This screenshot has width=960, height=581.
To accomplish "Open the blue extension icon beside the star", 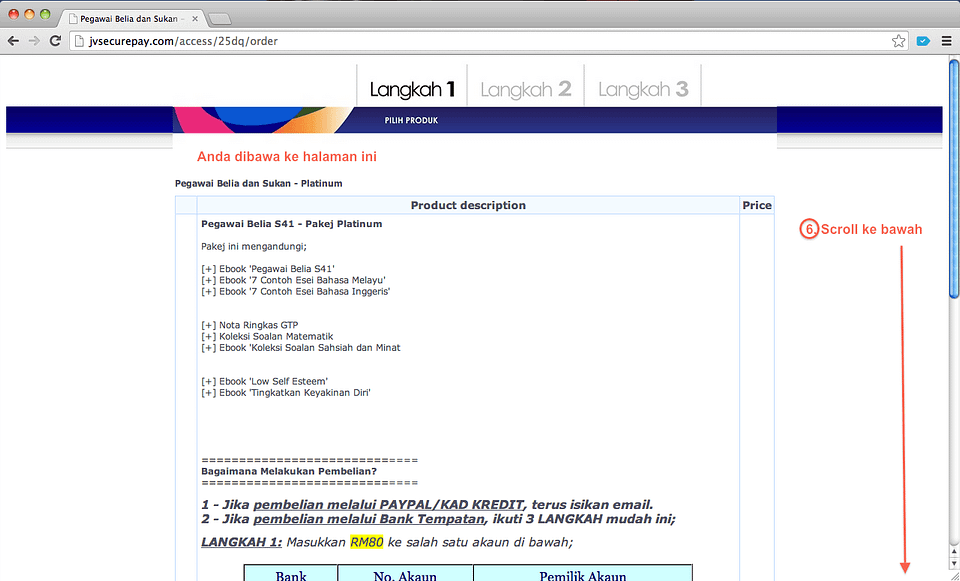I will (x=923, y=41).
